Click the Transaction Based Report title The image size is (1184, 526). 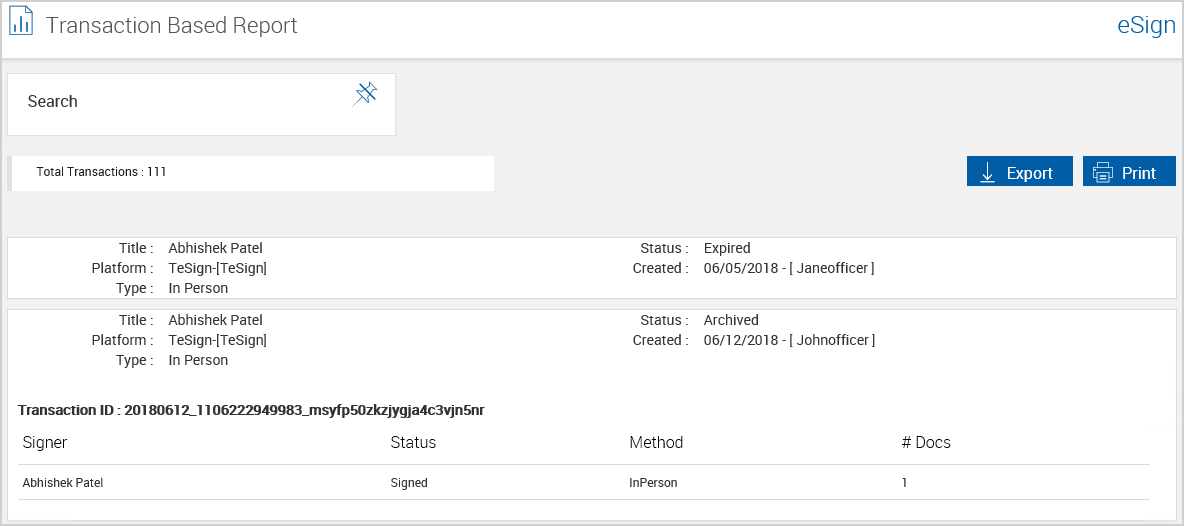click(x=172, y=26)
